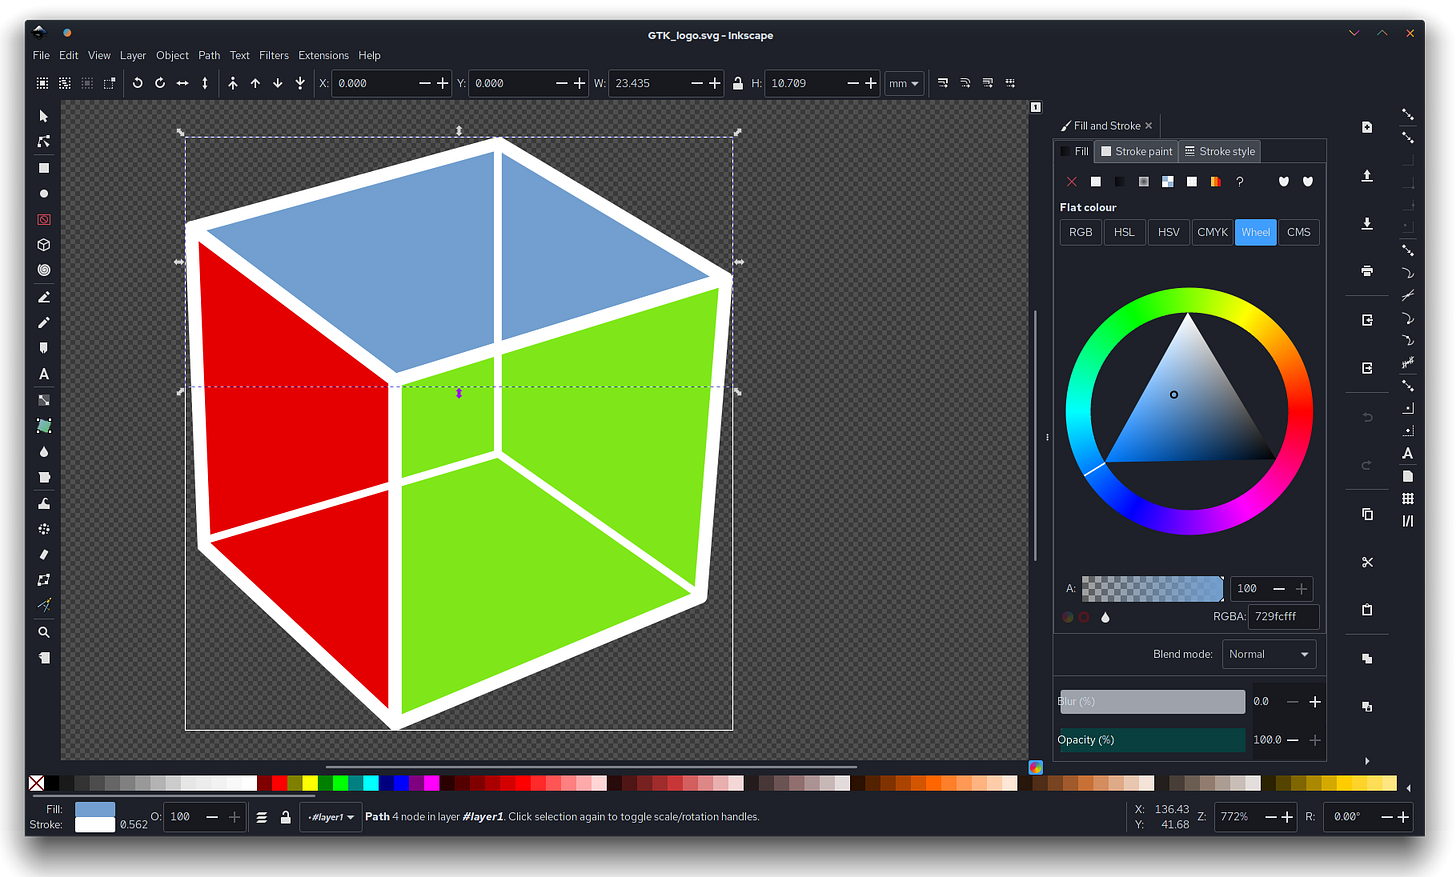The image size is (1456, 877).
Task: Expand the command bar overflow arrow
Action: 1367,761
